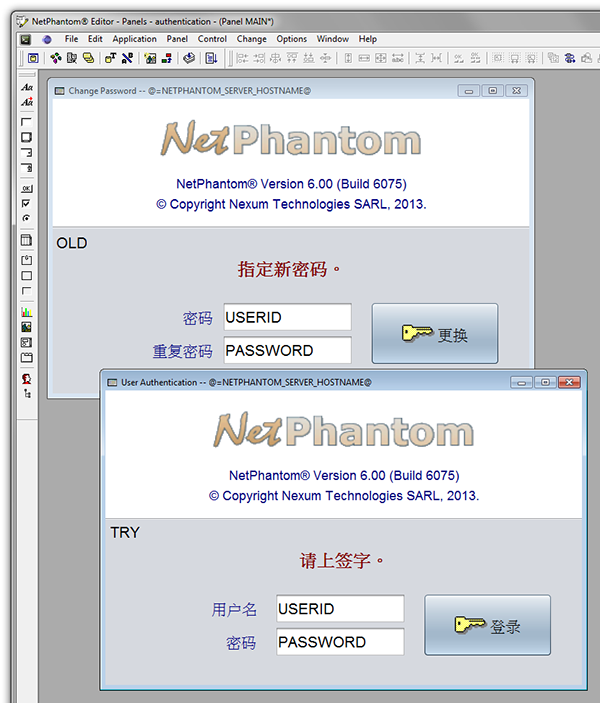Open the File menu

pos(71,39)
